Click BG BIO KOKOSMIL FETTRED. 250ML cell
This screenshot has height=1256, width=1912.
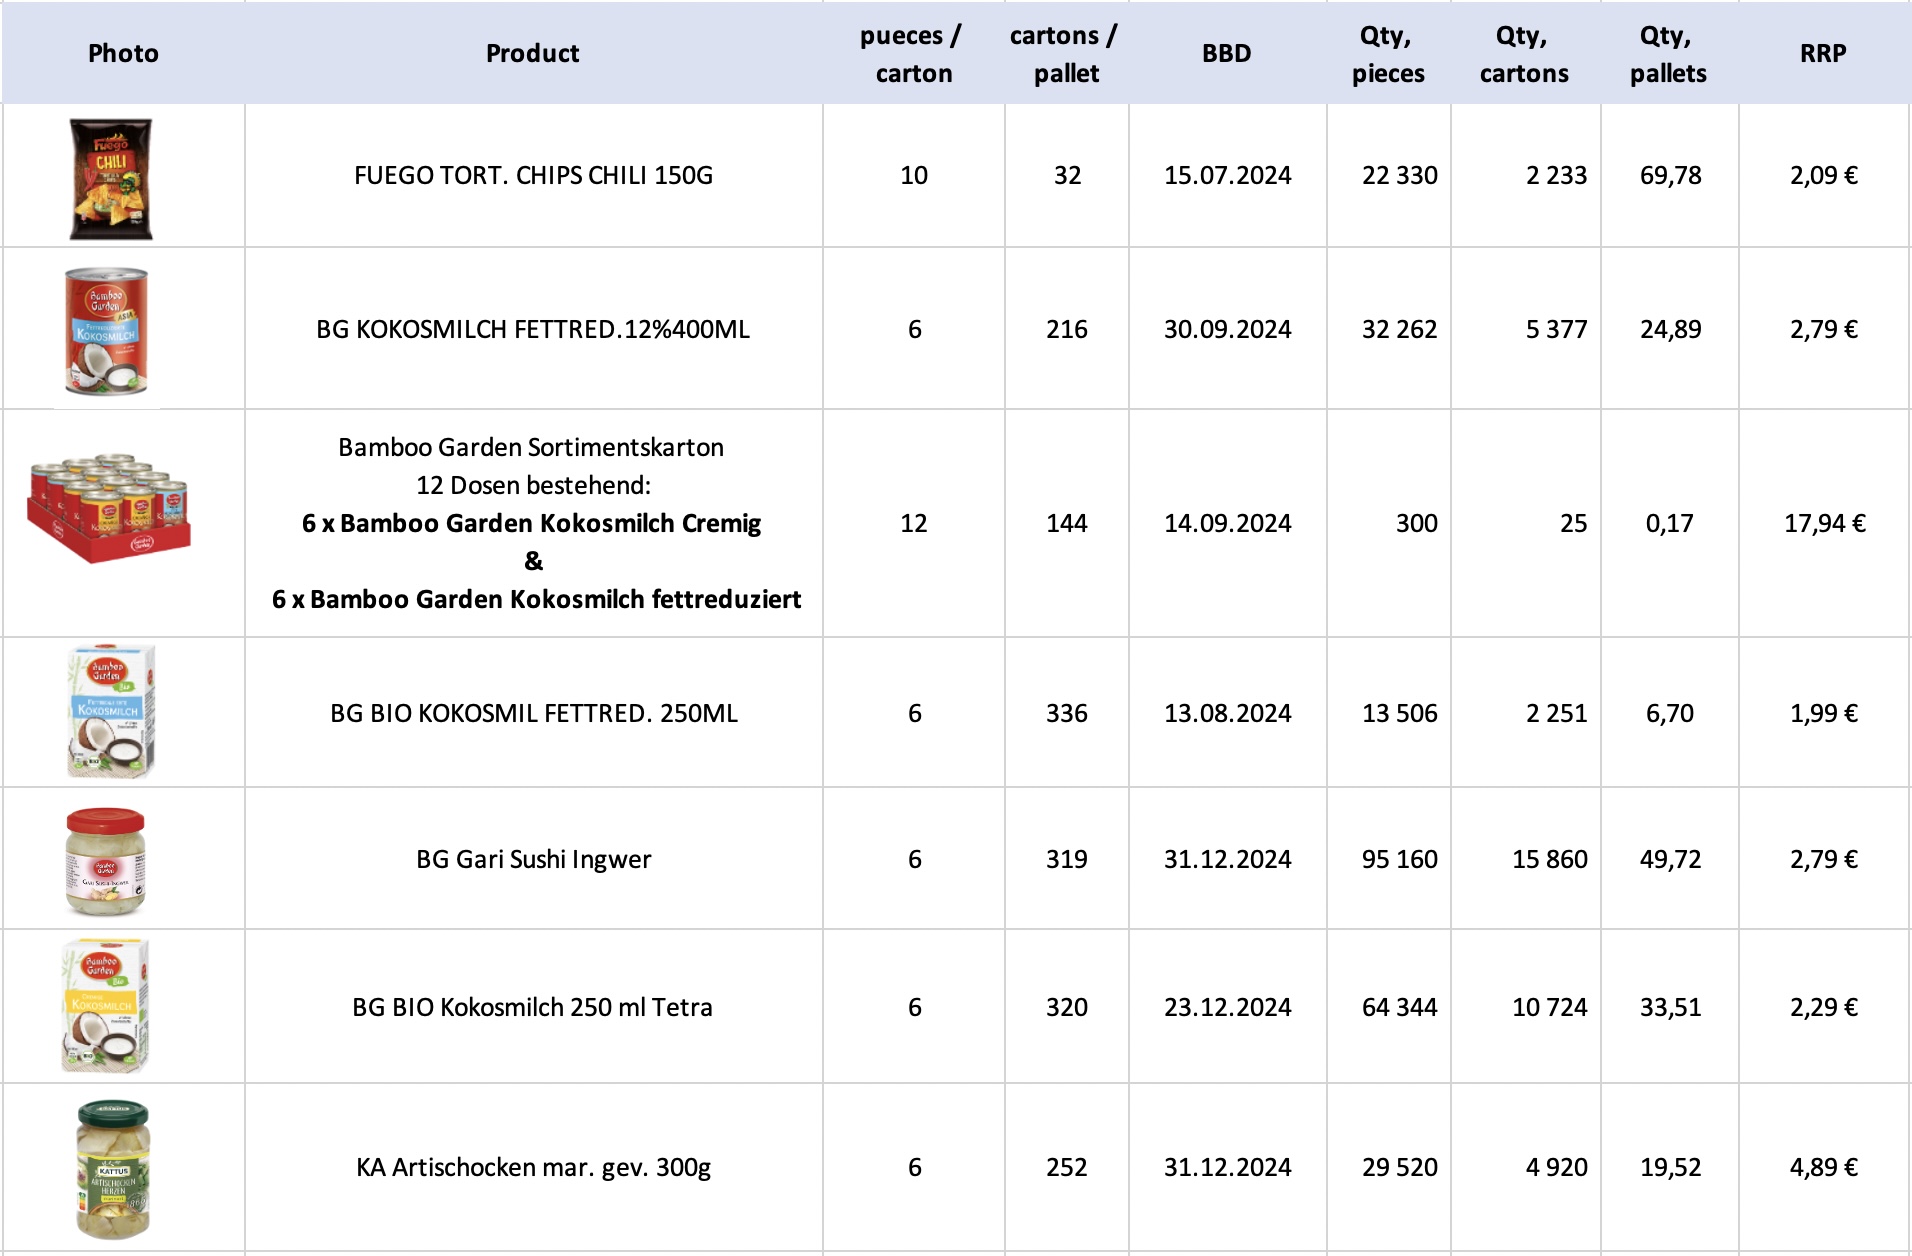(x=534, y=713)
